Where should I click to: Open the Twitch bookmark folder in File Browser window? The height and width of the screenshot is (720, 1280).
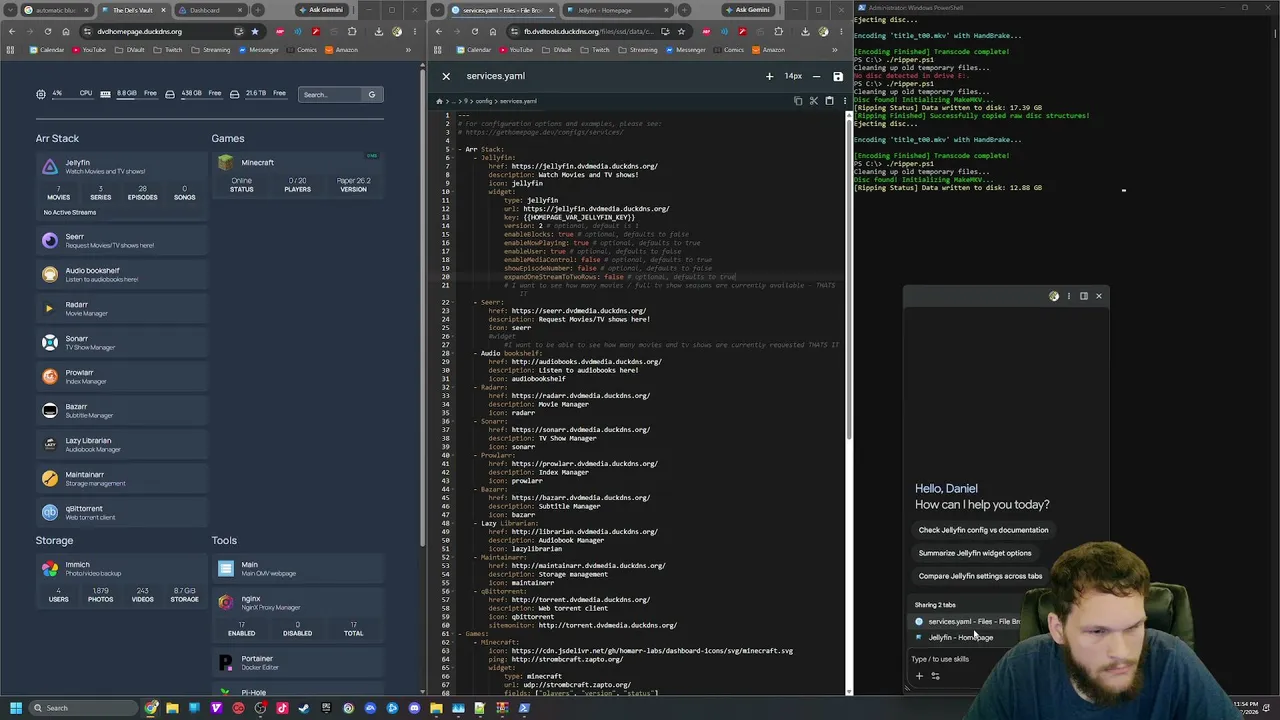point(596,50)
